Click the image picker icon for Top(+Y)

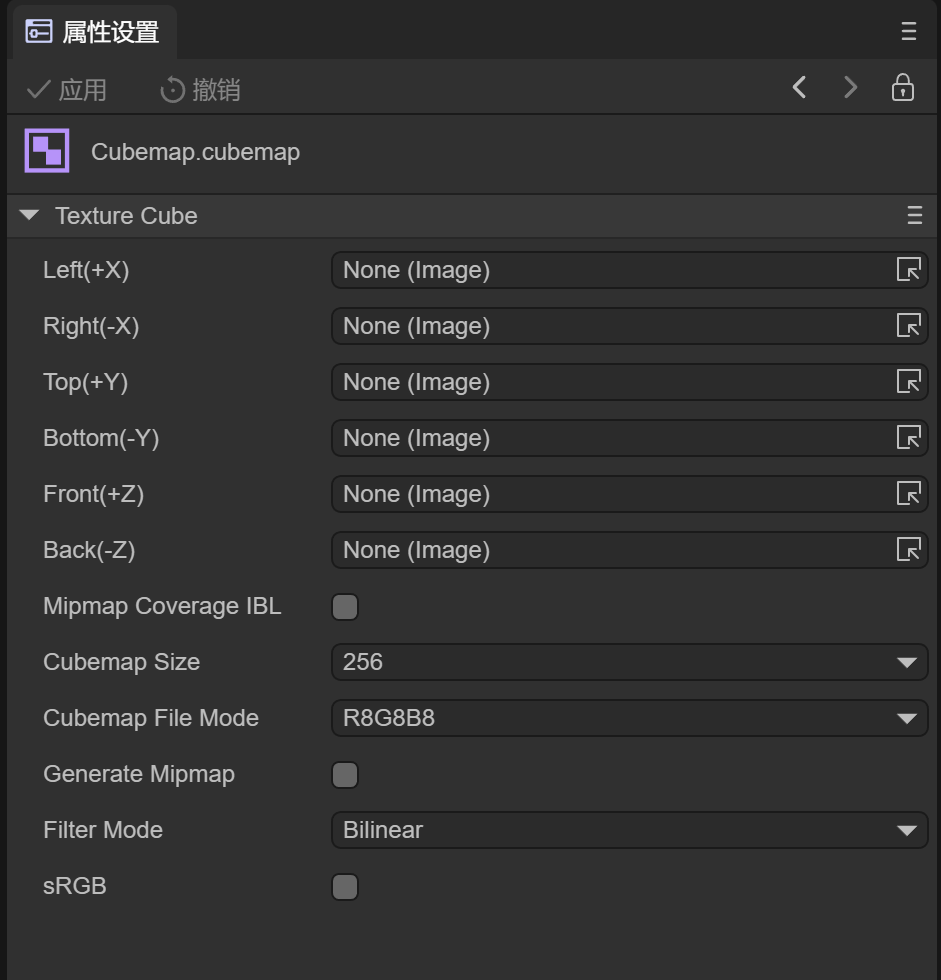tap(908, 382)
